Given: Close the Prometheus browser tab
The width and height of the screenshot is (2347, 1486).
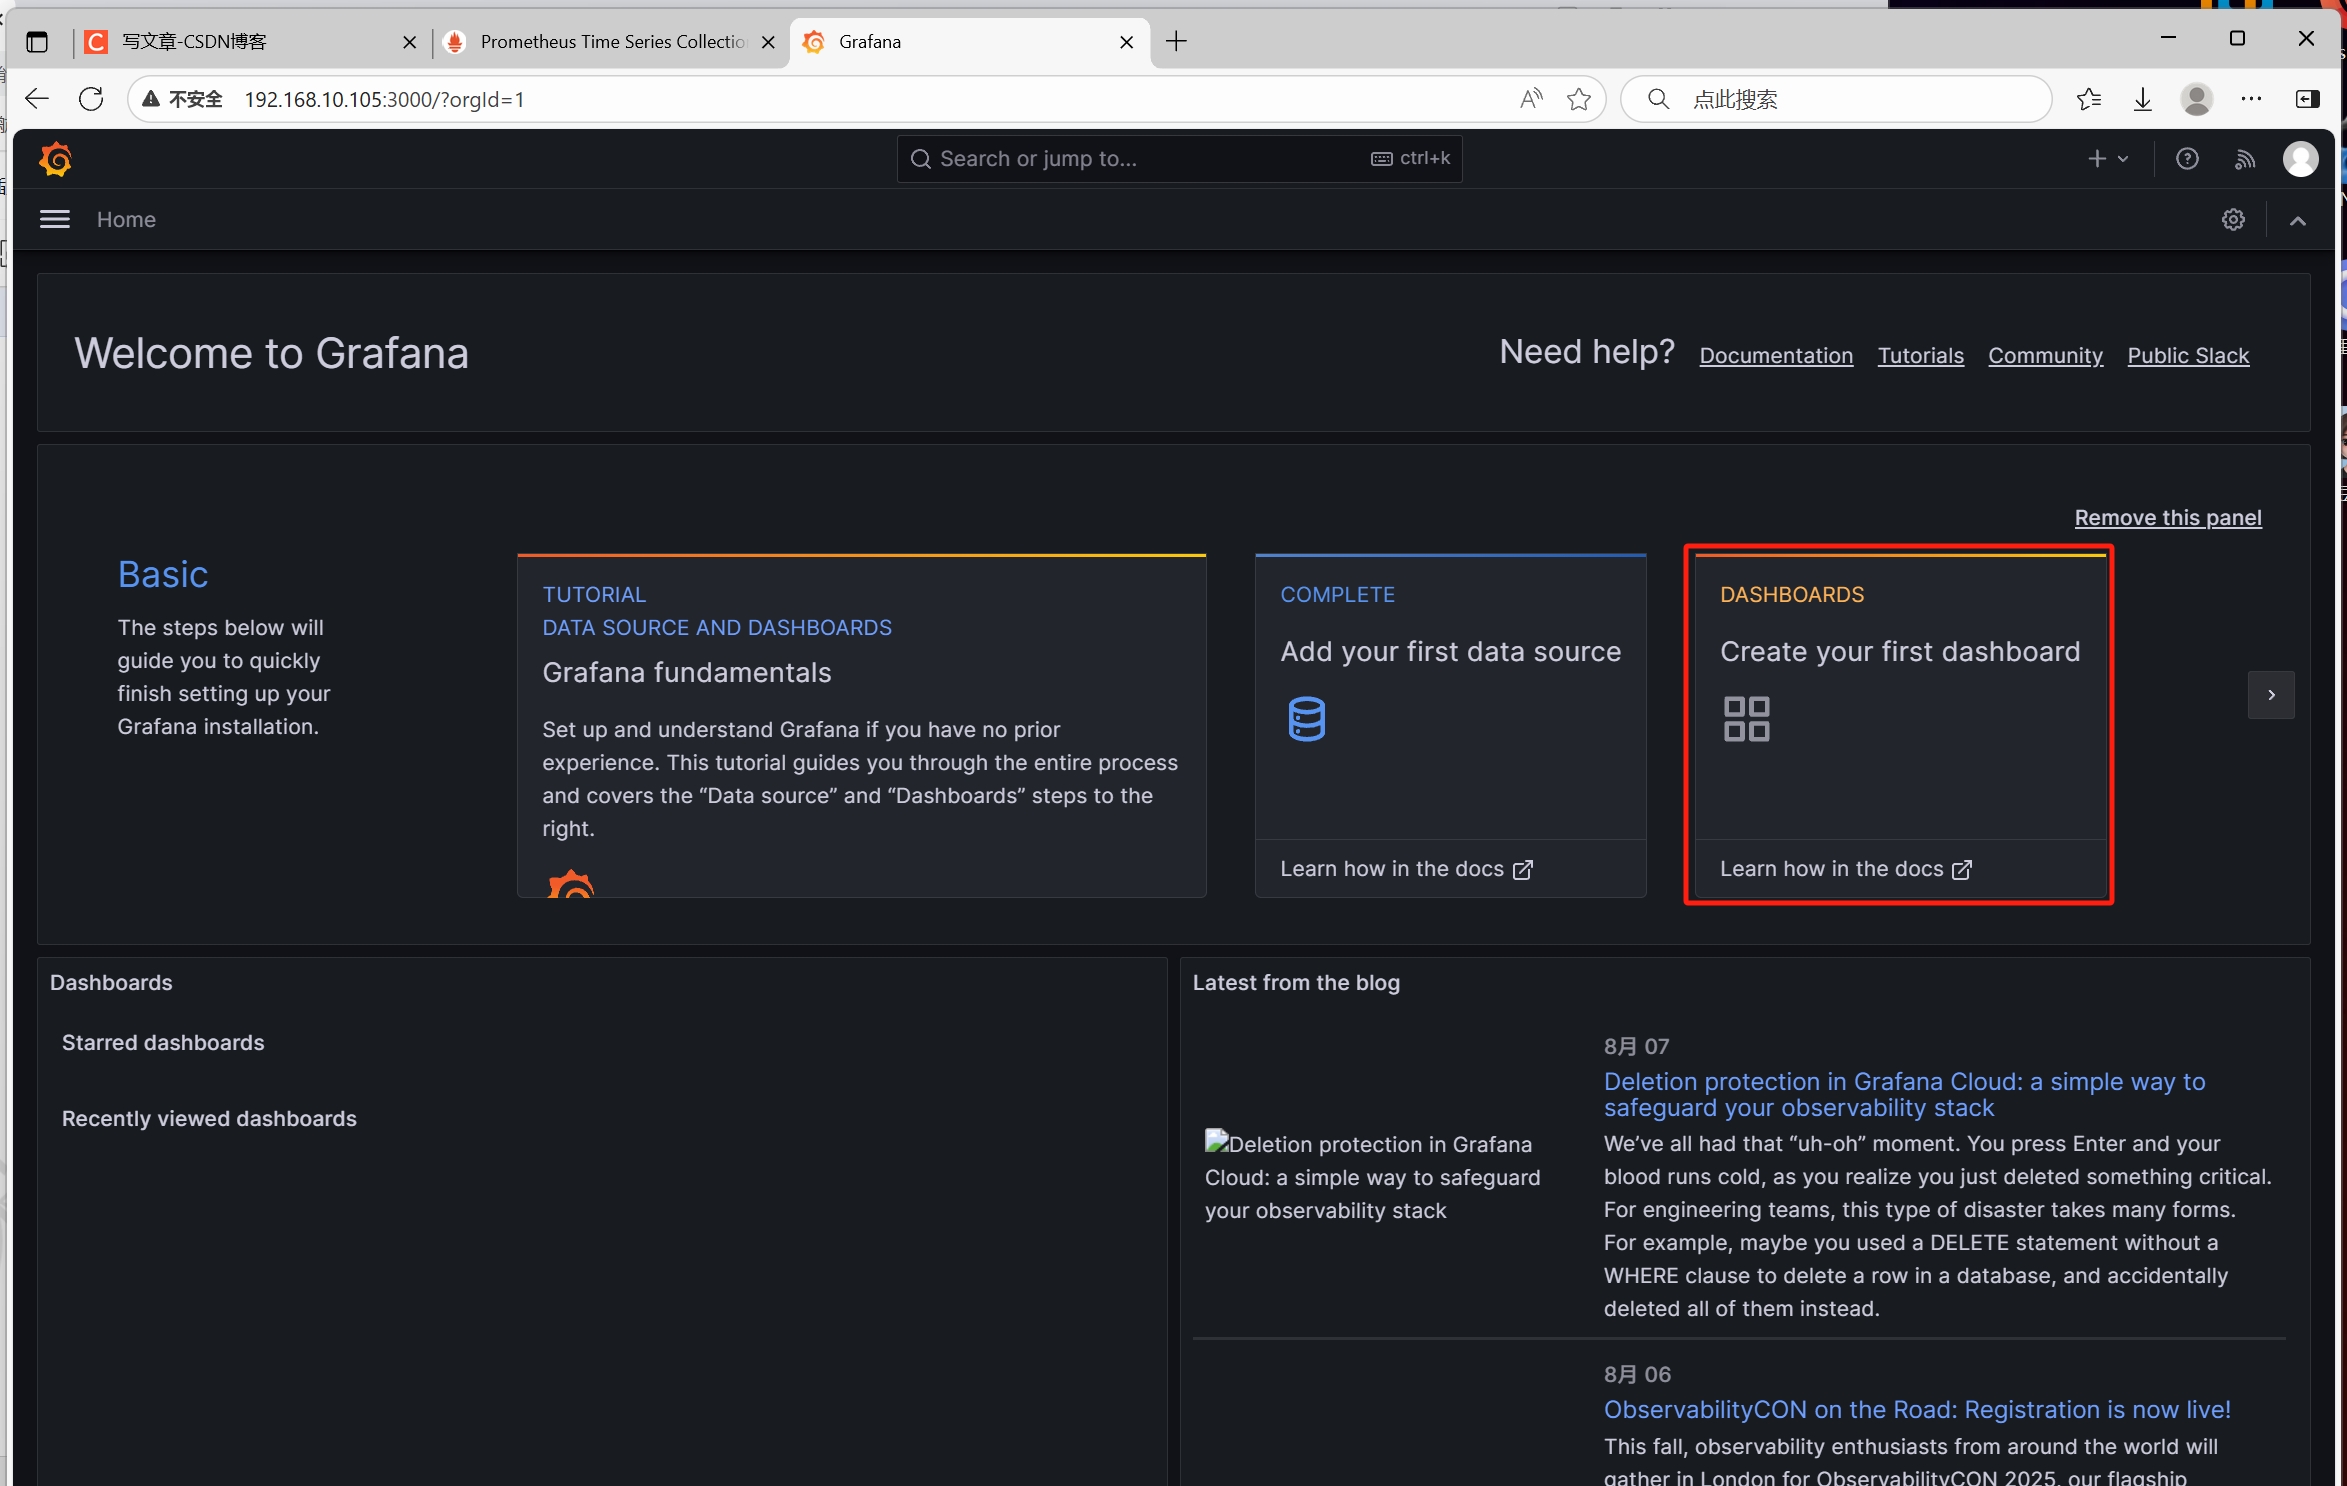Looking at the screenshot, I should [768, 42].
